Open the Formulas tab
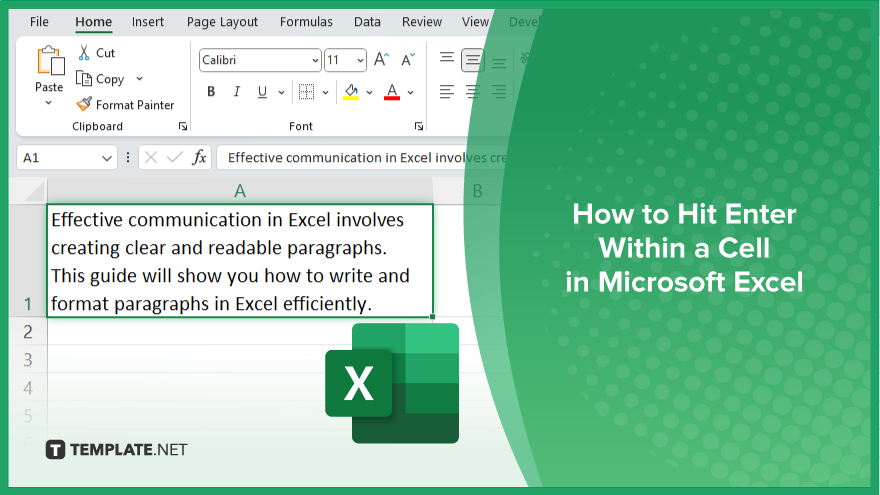The height and width of the screenshot is (495, 880). point(306,22)
